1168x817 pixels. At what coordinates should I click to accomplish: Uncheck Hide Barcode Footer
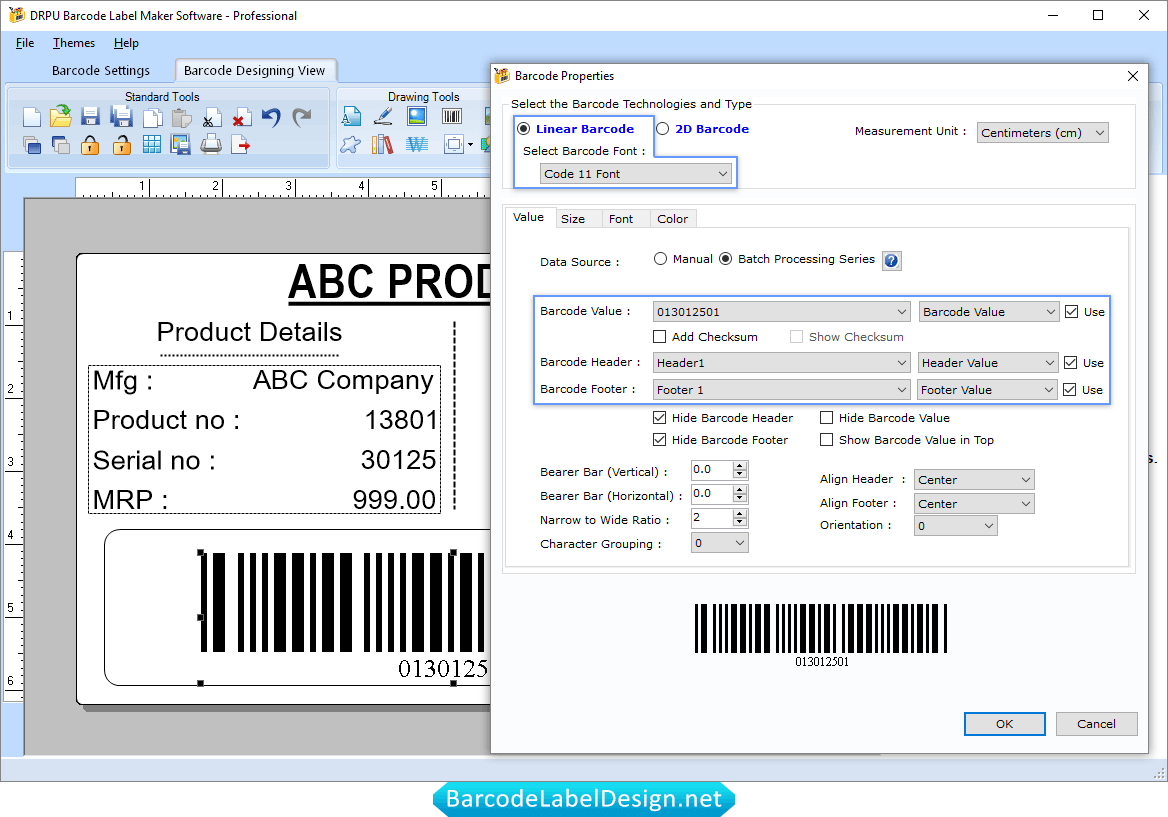click(659, 439)
